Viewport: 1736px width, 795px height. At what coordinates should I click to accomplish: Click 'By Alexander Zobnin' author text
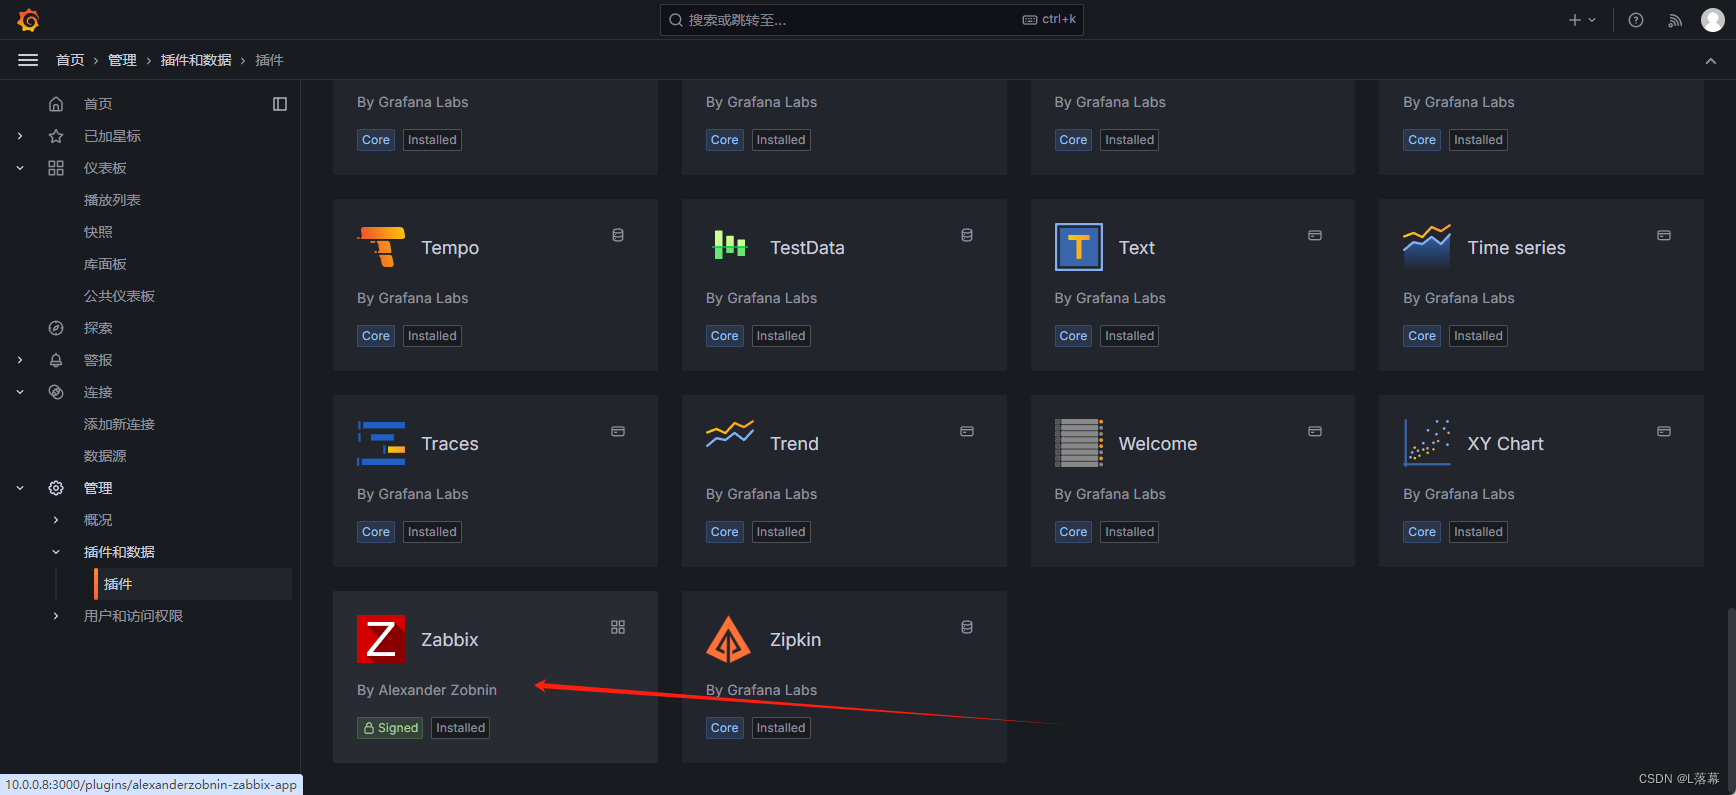(x=427, y=690)
